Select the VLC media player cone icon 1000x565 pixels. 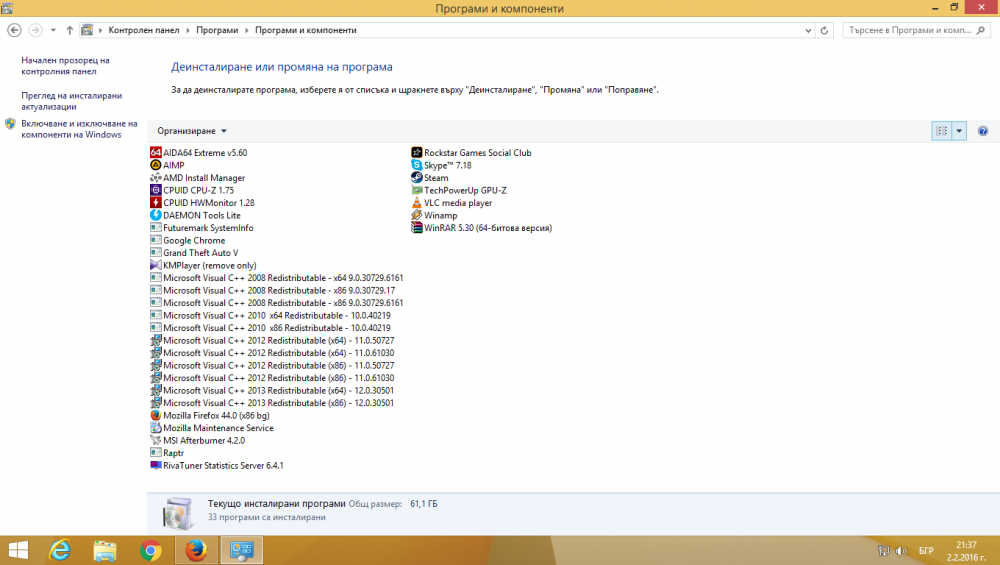pyautogui.click(x=416, y=203)
